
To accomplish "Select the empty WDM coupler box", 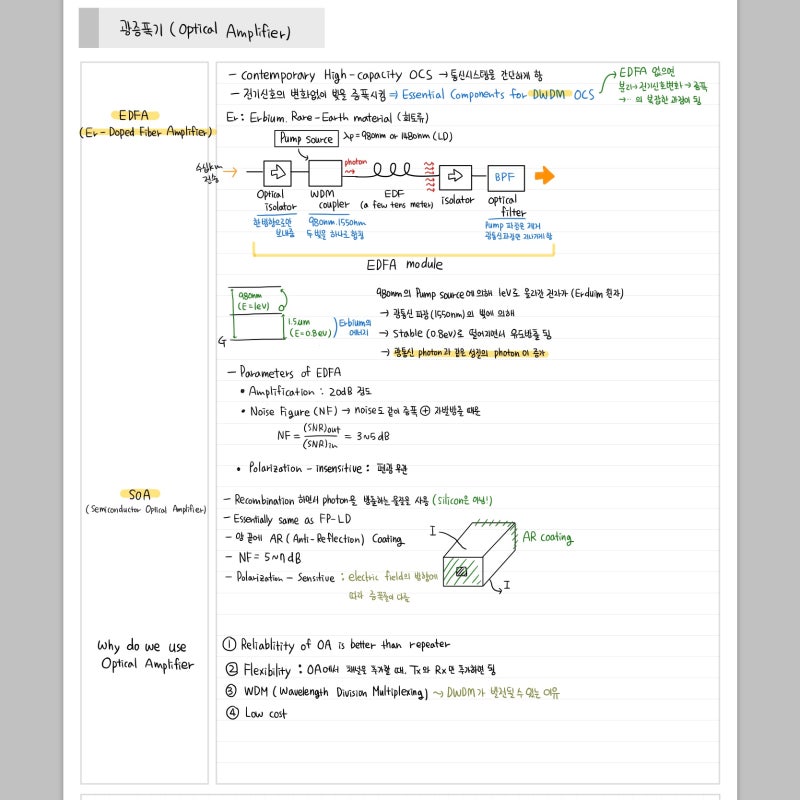I will [x=325, y=173].
